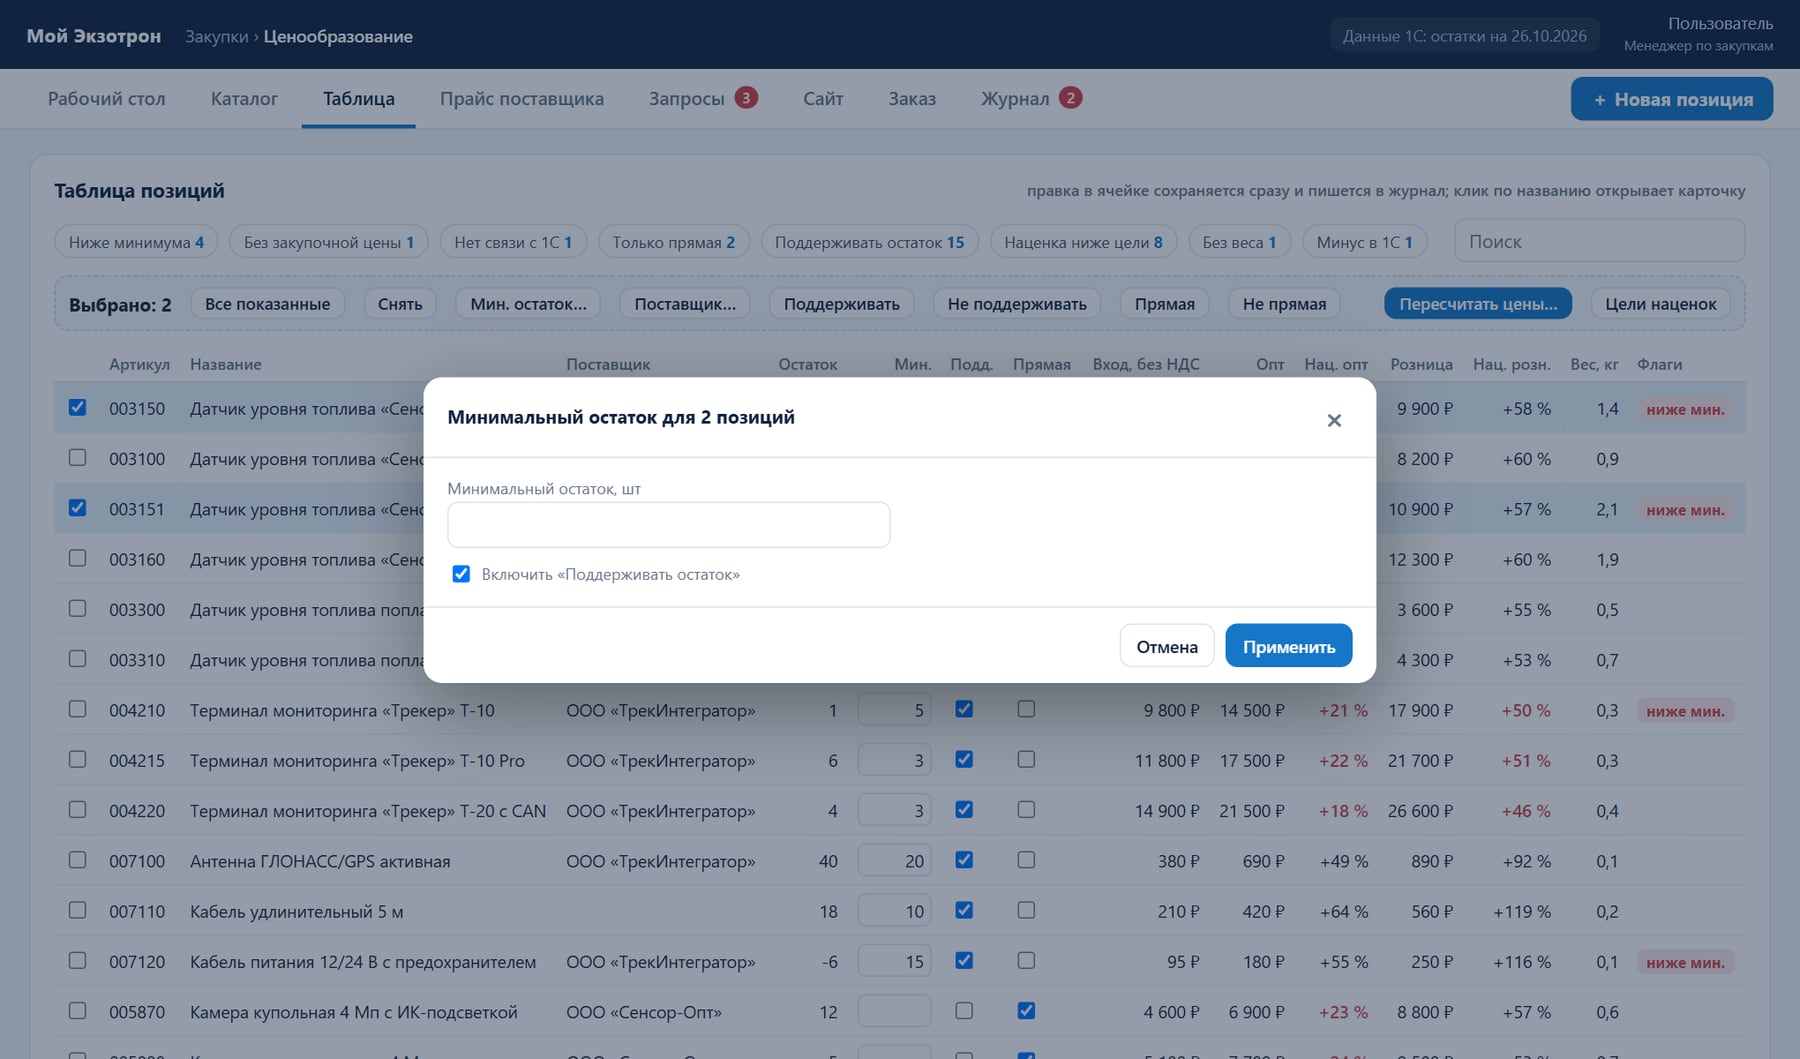Toggle Прямая checkbox for article 005870
This screenshot has width=1800, height=1059.
1026,1011
